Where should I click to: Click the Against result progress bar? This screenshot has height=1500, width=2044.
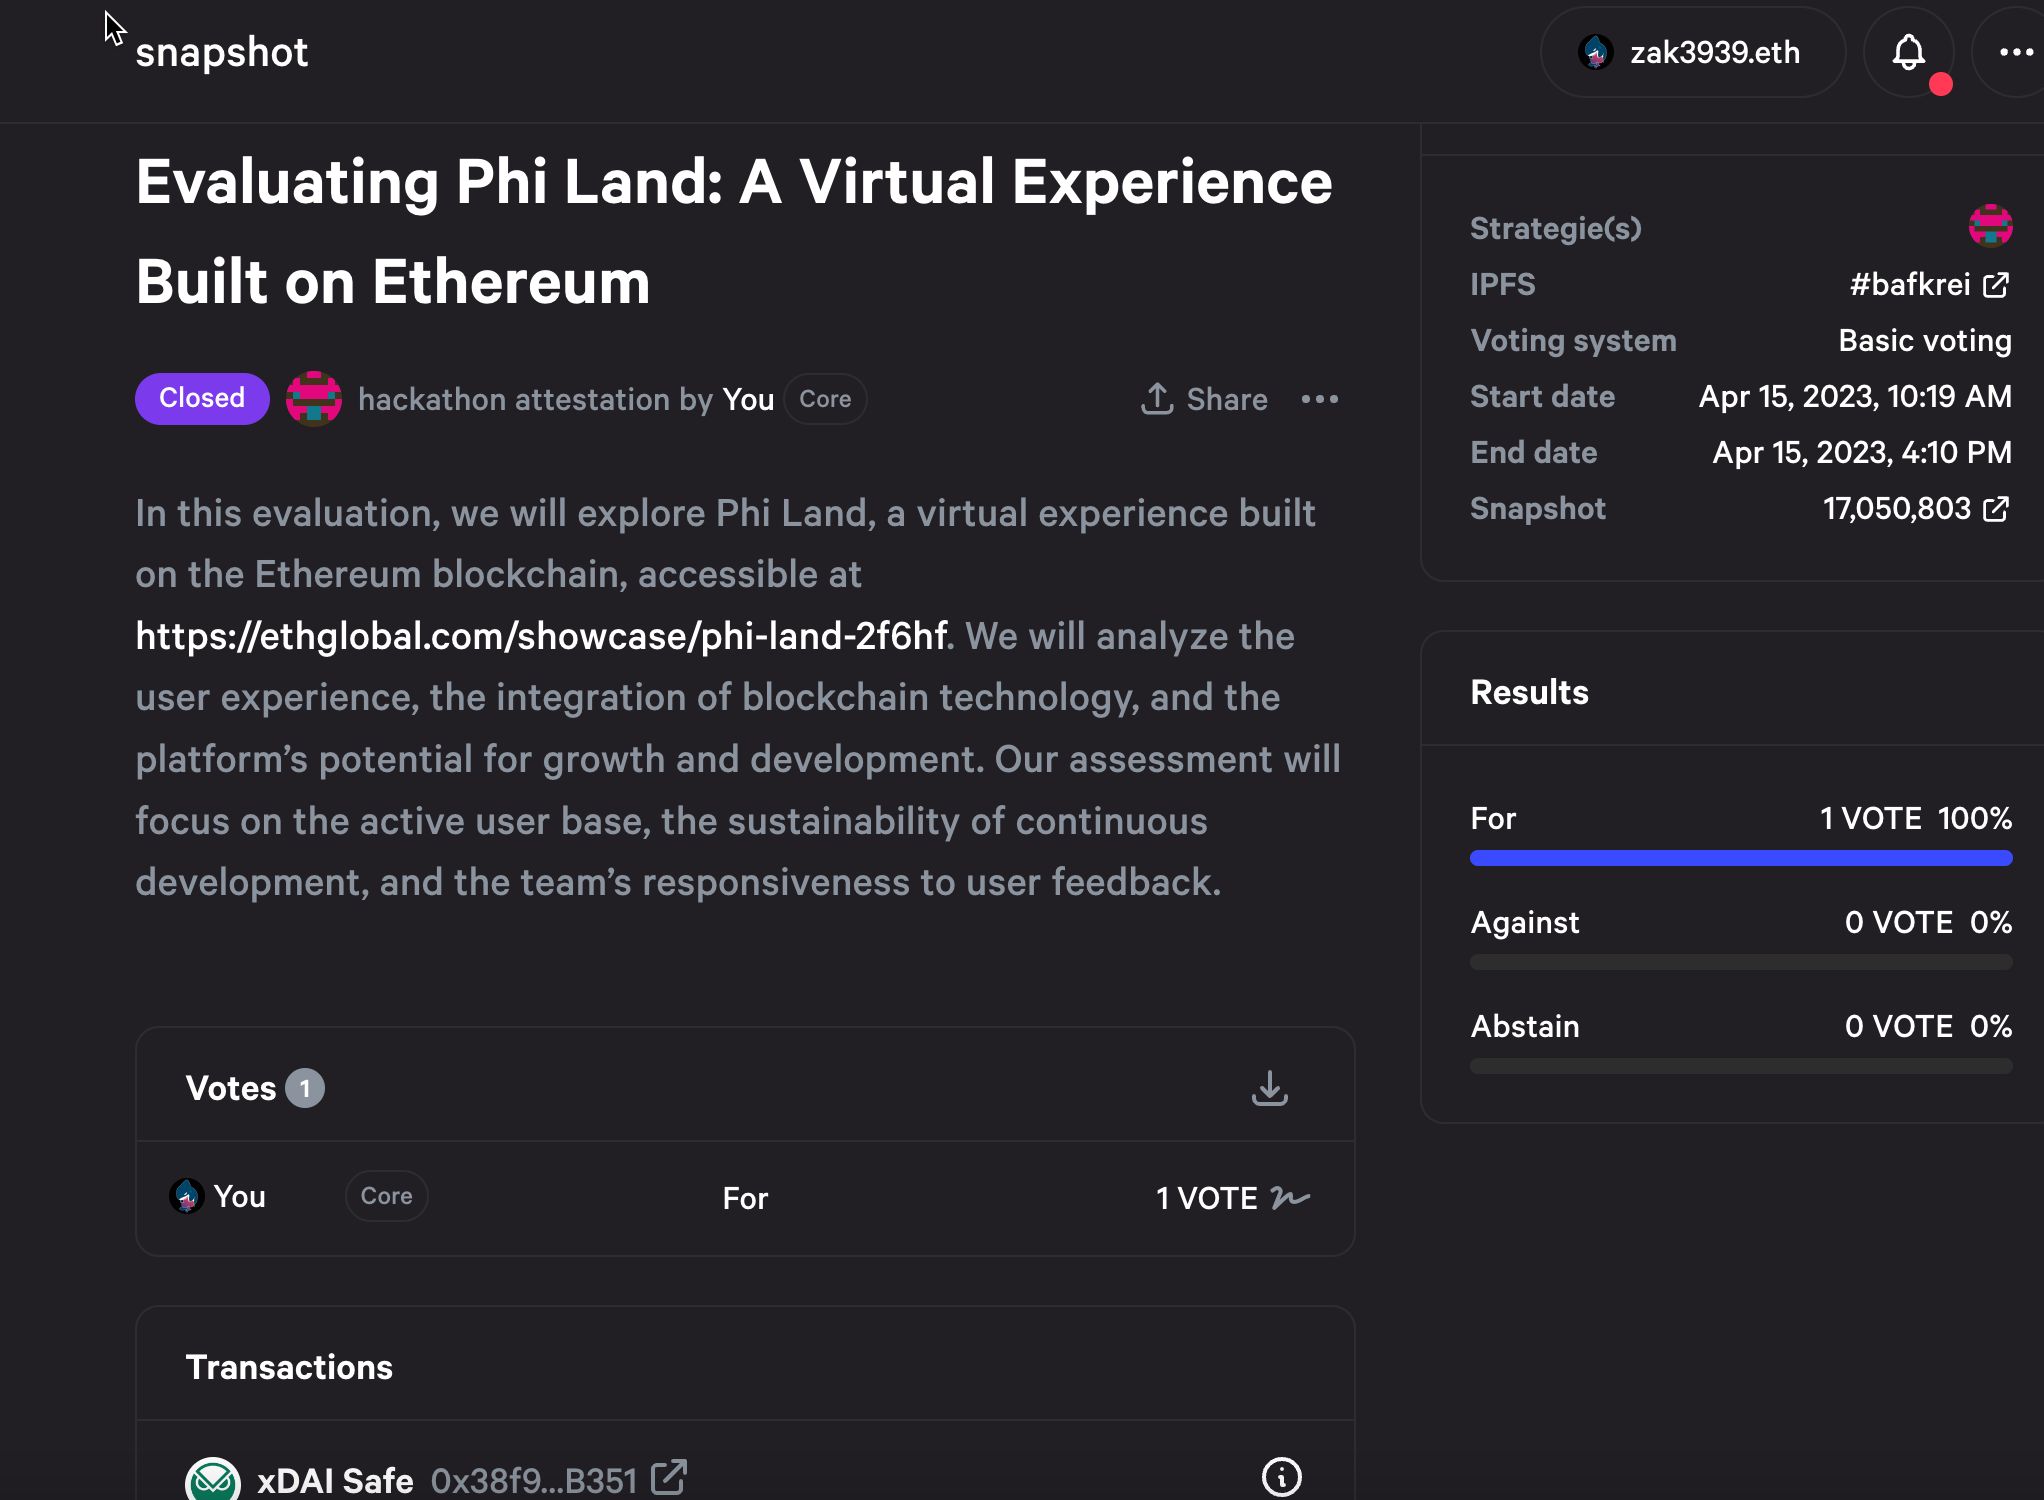pos(1741,962)
